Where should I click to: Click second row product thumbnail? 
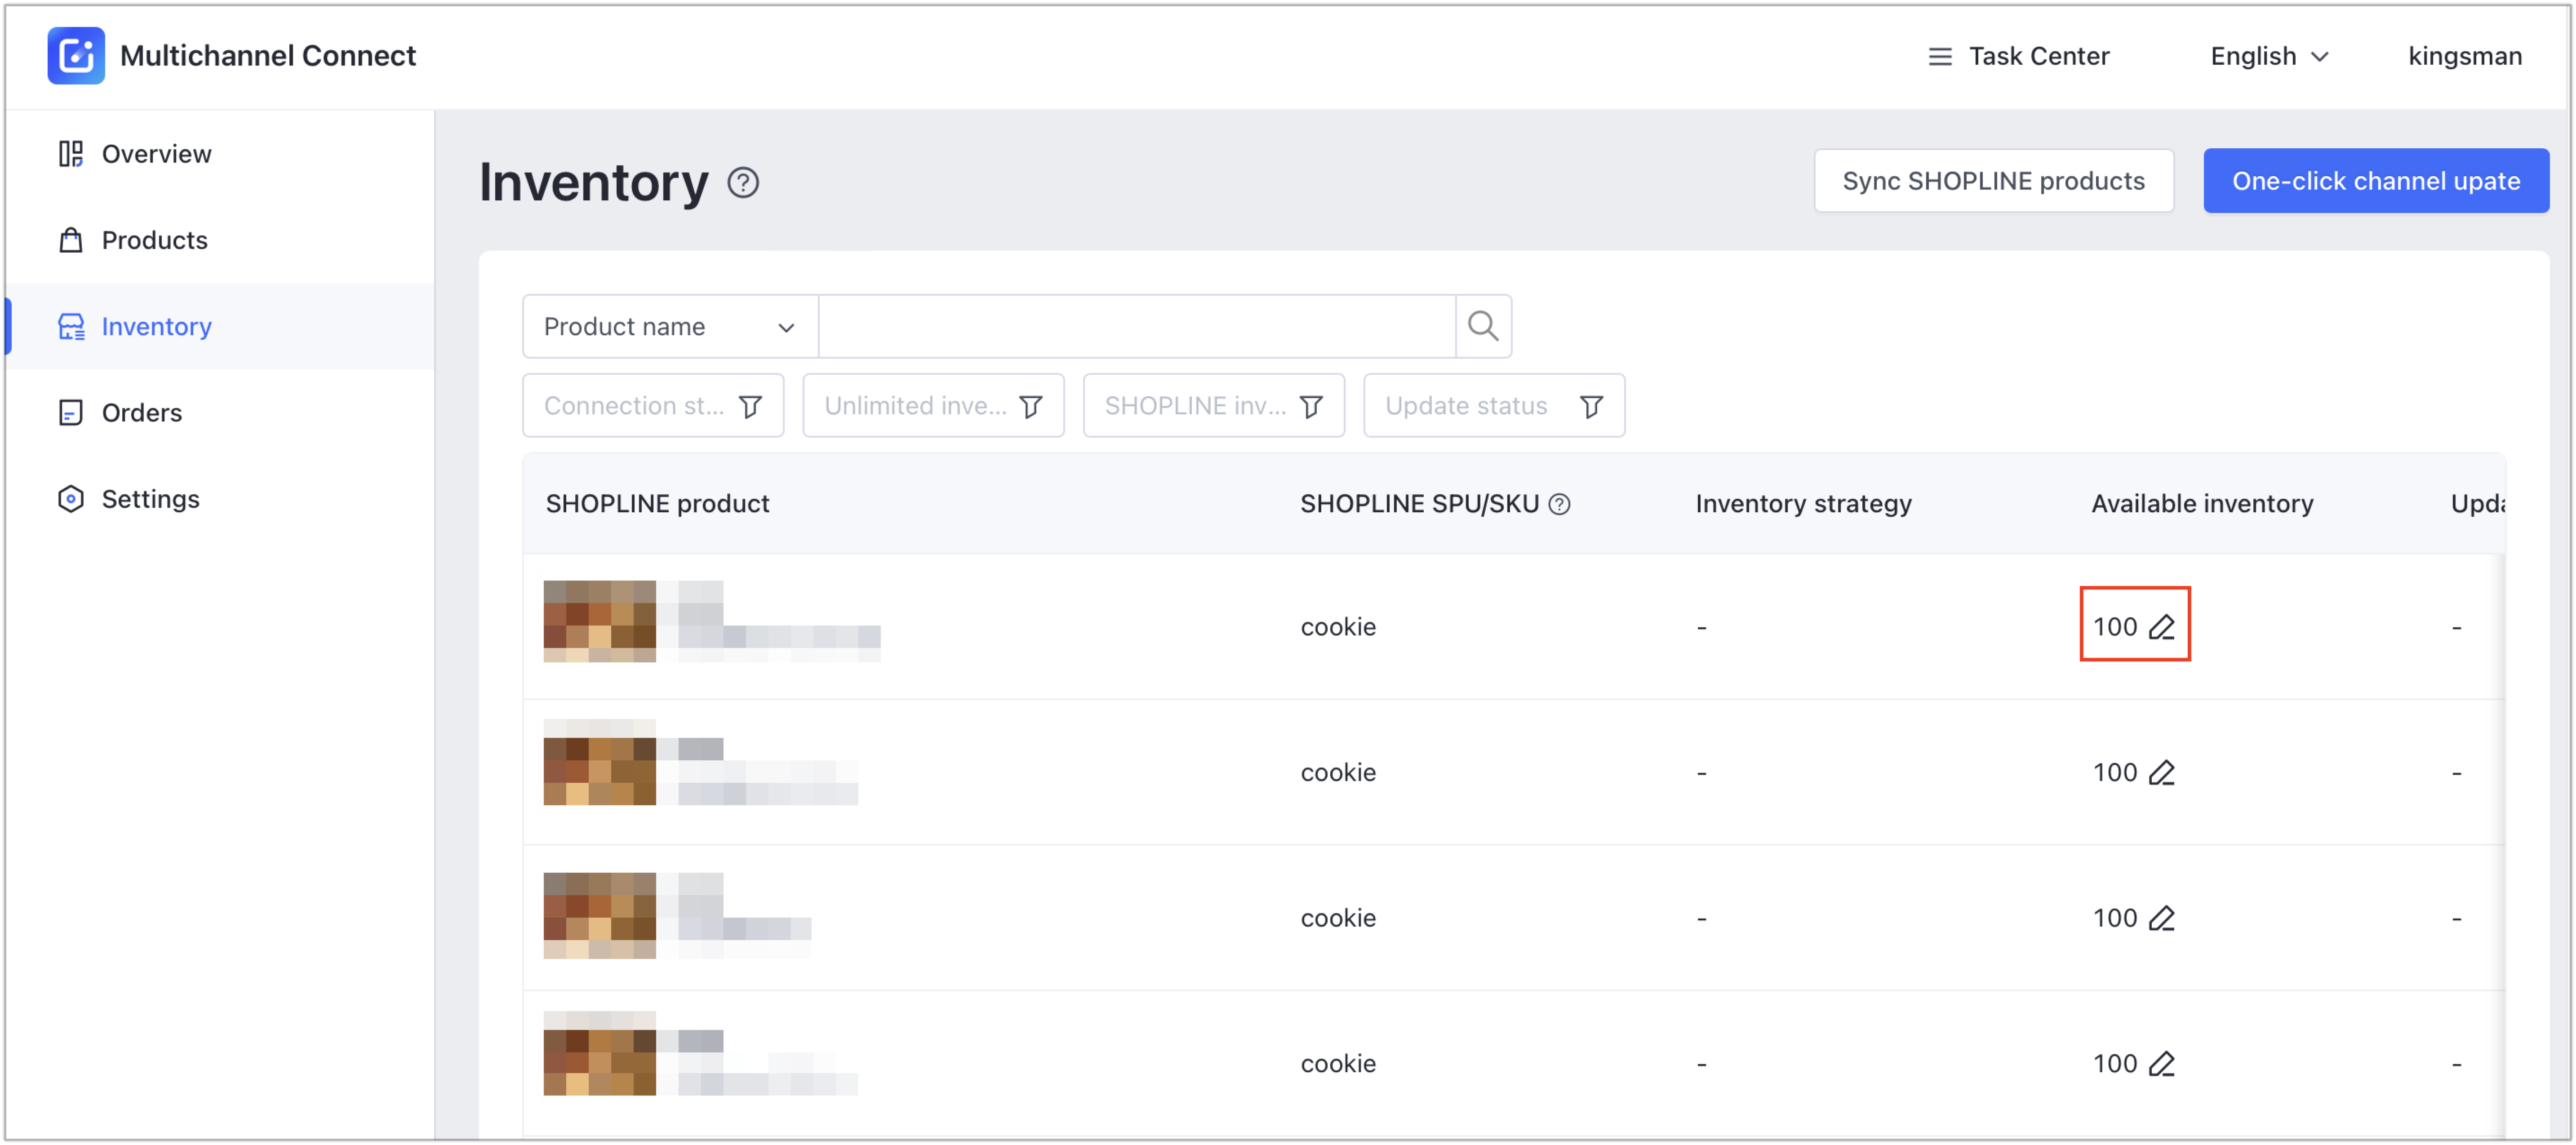pyautogui.click(x=599, y=763)
